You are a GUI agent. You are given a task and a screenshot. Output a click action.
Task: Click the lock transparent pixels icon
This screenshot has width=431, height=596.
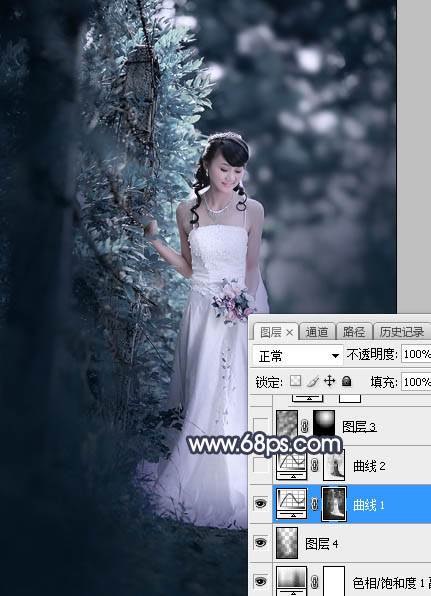pos(295,381)
